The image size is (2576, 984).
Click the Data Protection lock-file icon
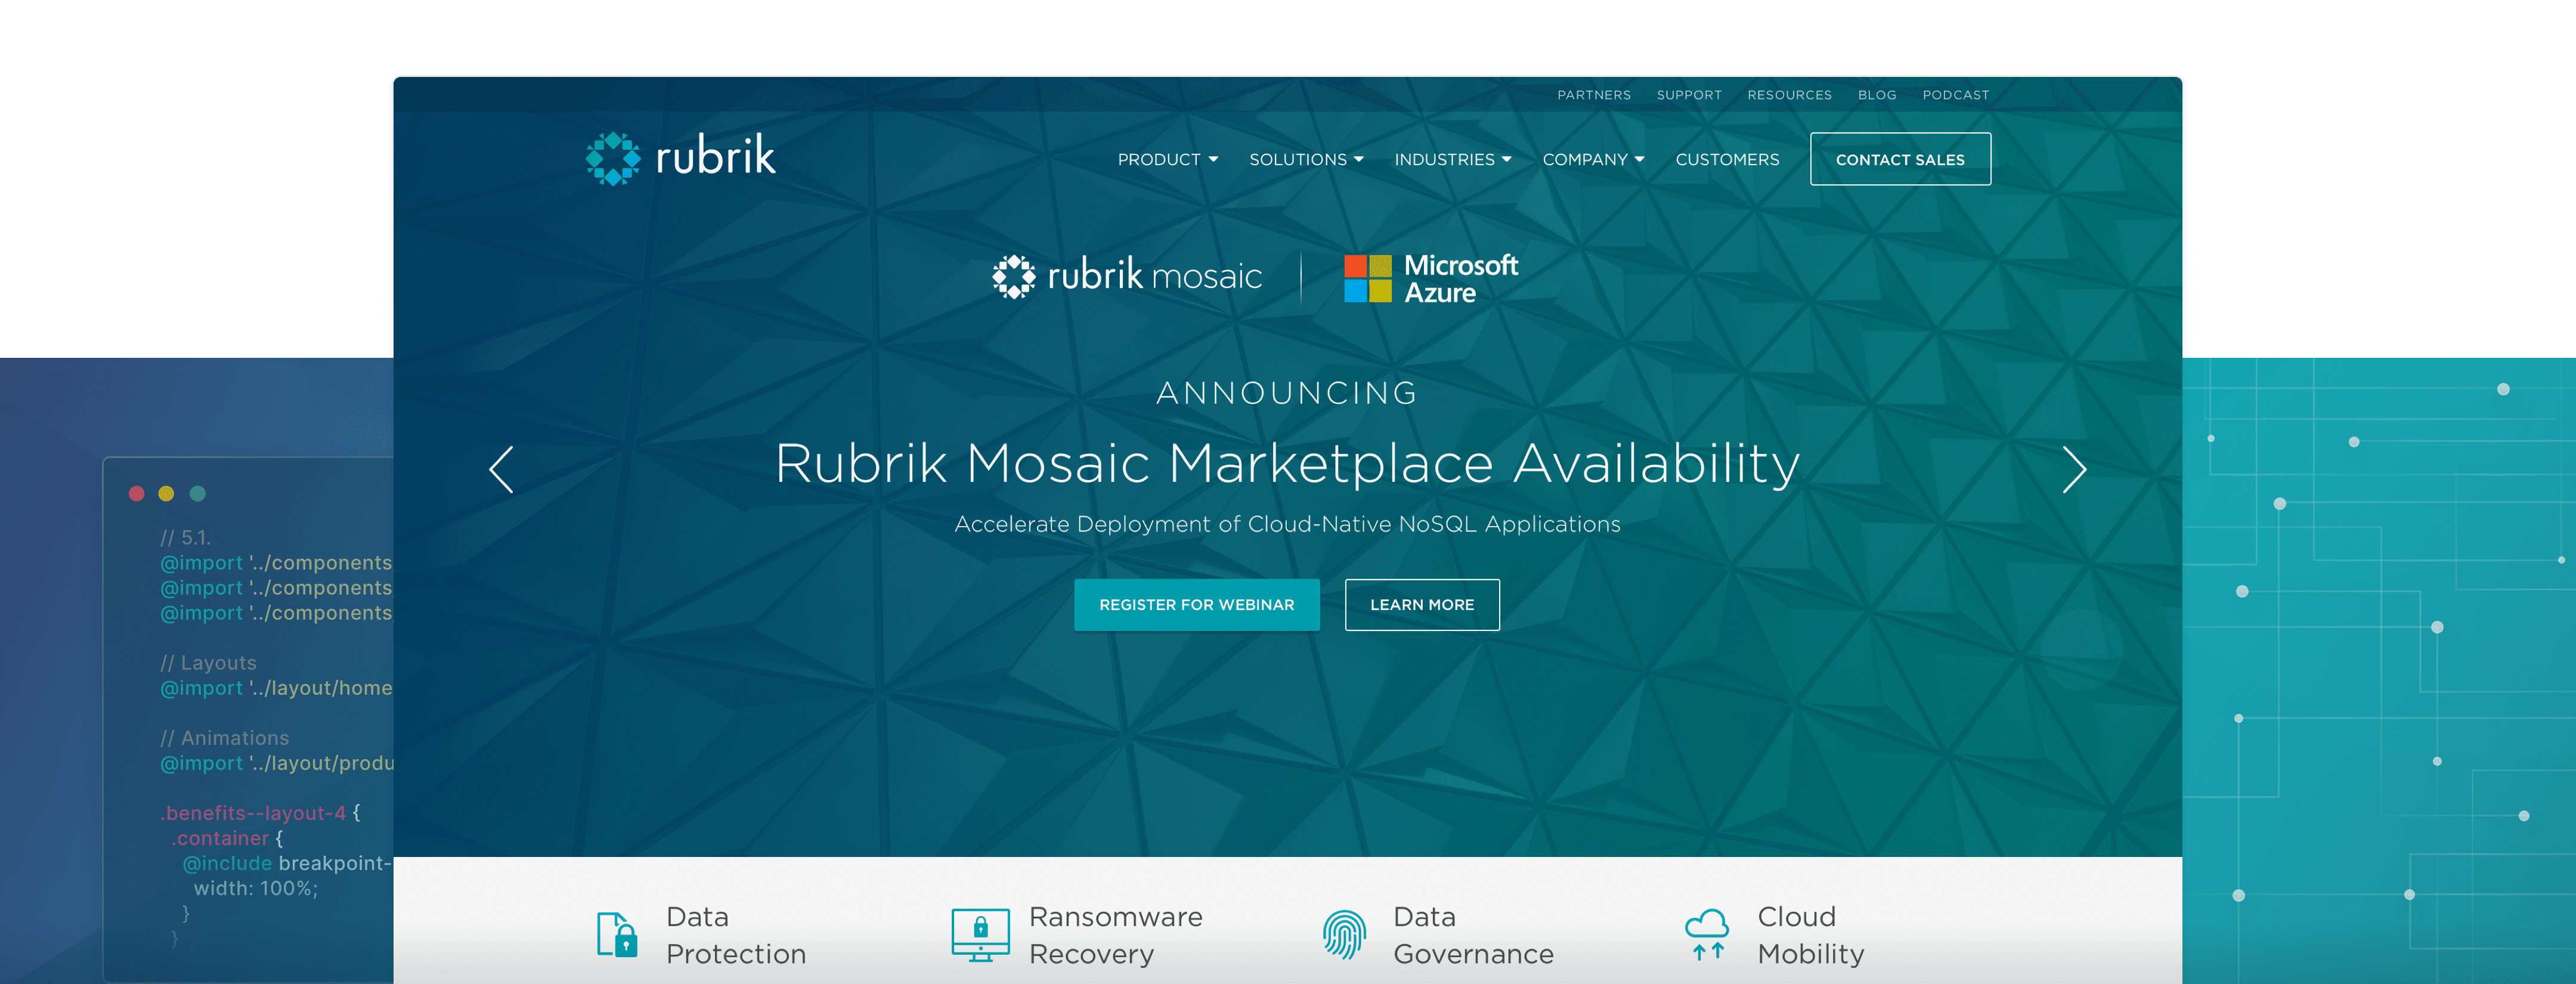click(x=616, y=935)
